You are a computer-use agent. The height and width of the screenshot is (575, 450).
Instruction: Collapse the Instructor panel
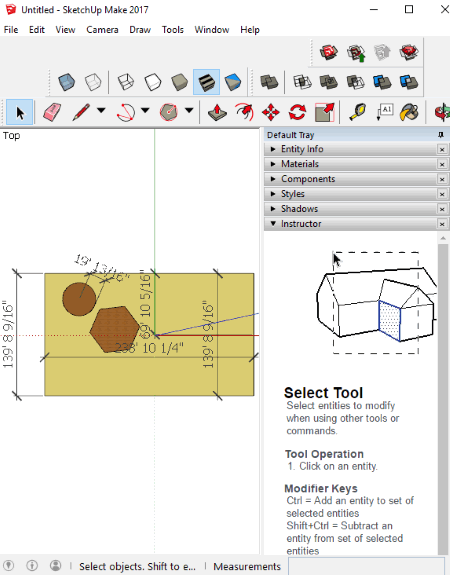[x=350, y=224]
